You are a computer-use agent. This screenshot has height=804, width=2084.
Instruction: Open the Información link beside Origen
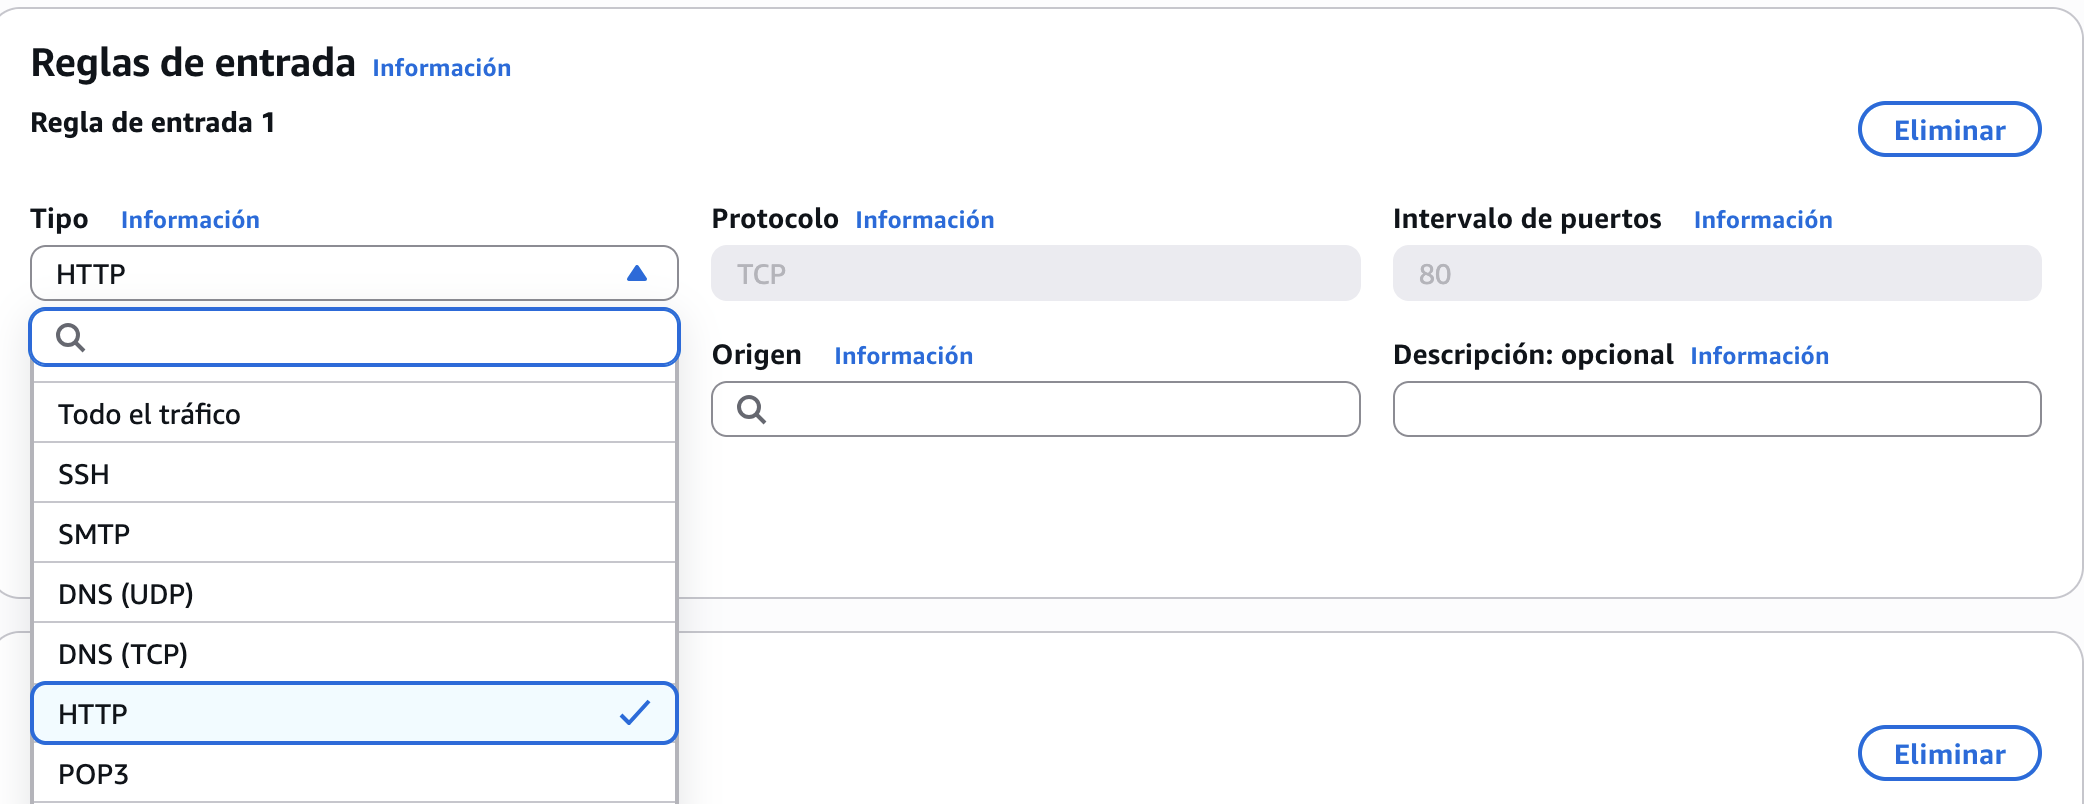point(903,356)
